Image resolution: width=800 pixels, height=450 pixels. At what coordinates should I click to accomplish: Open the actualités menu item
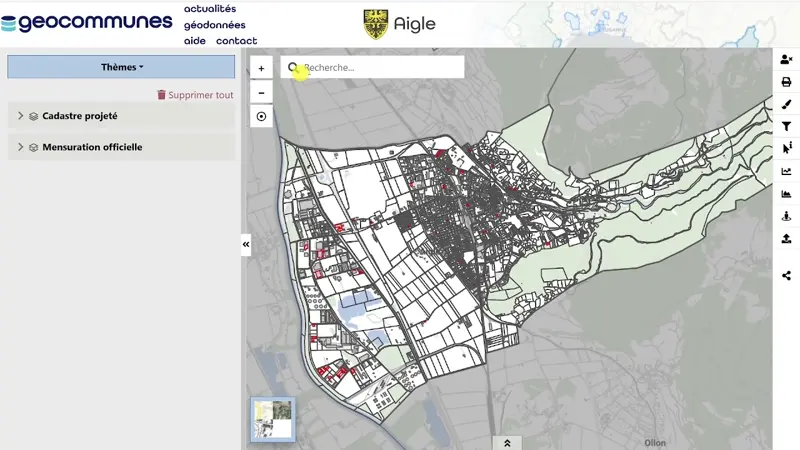click(x=210, y=9)
